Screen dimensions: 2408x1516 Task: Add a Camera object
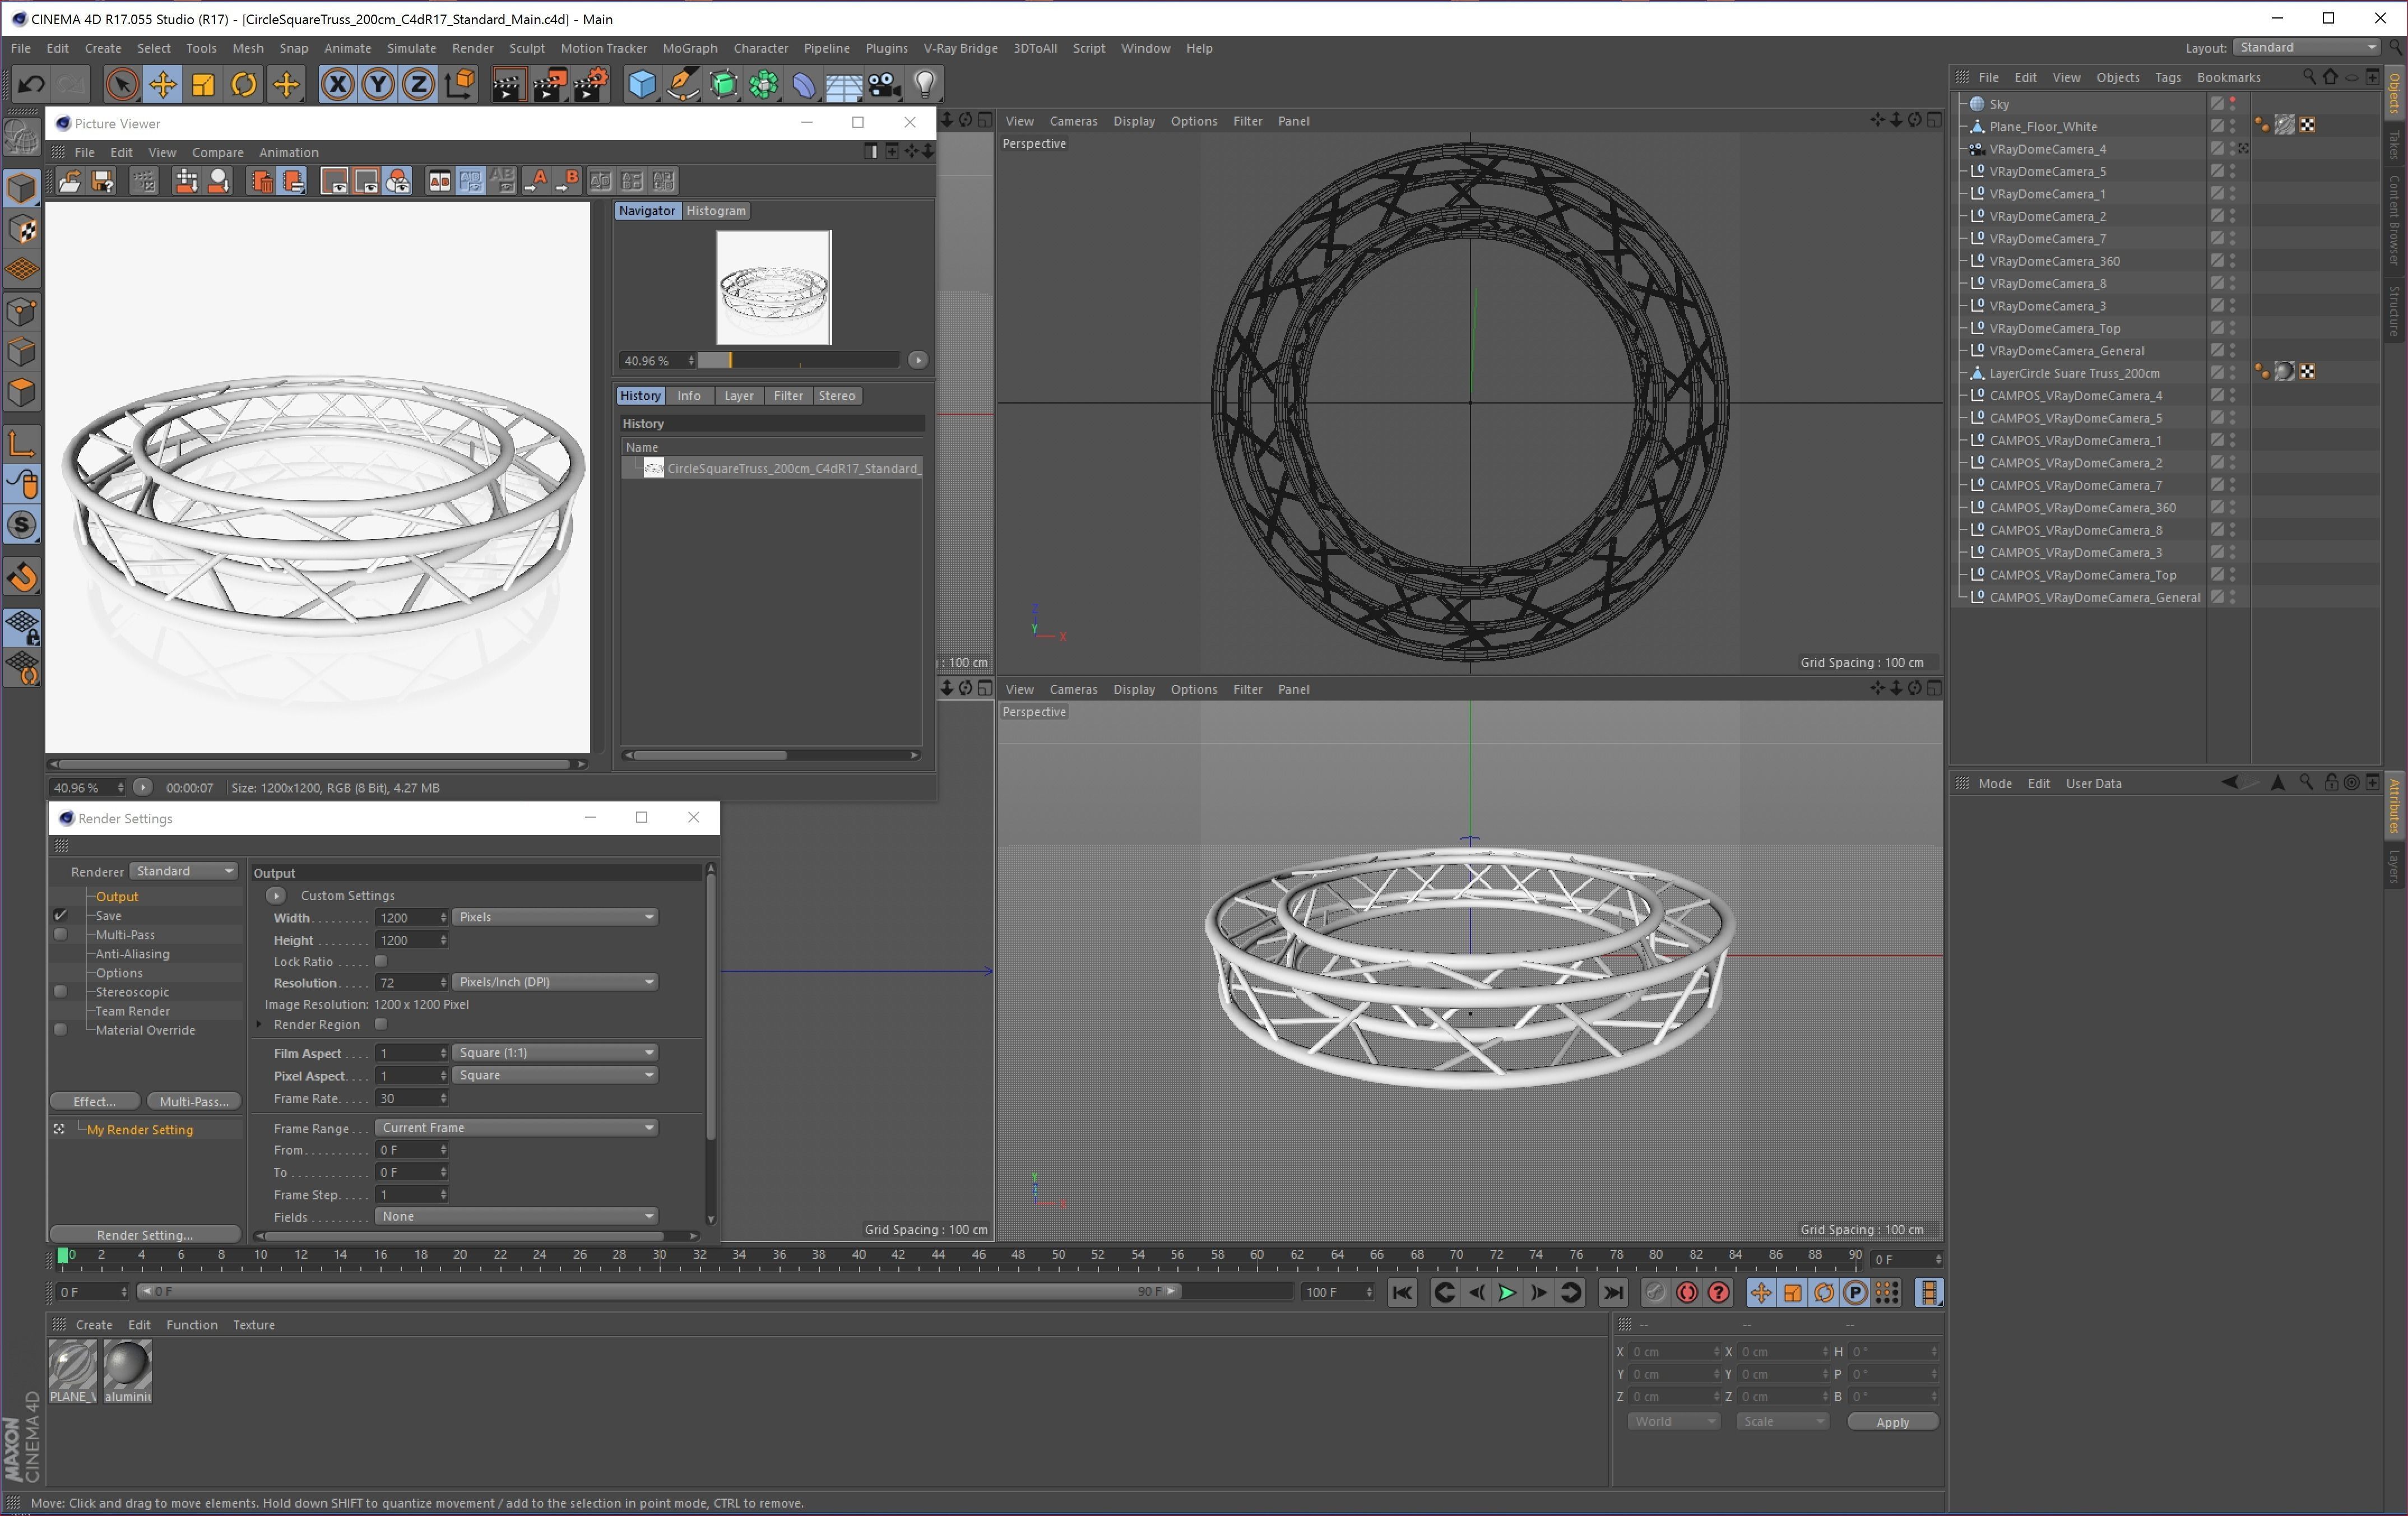click(884, 85)
